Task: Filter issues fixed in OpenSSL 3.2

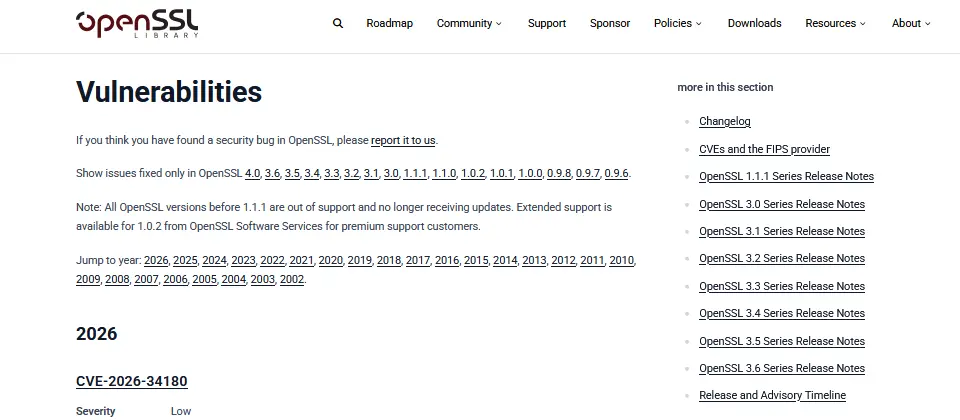Action: (351, 173)
